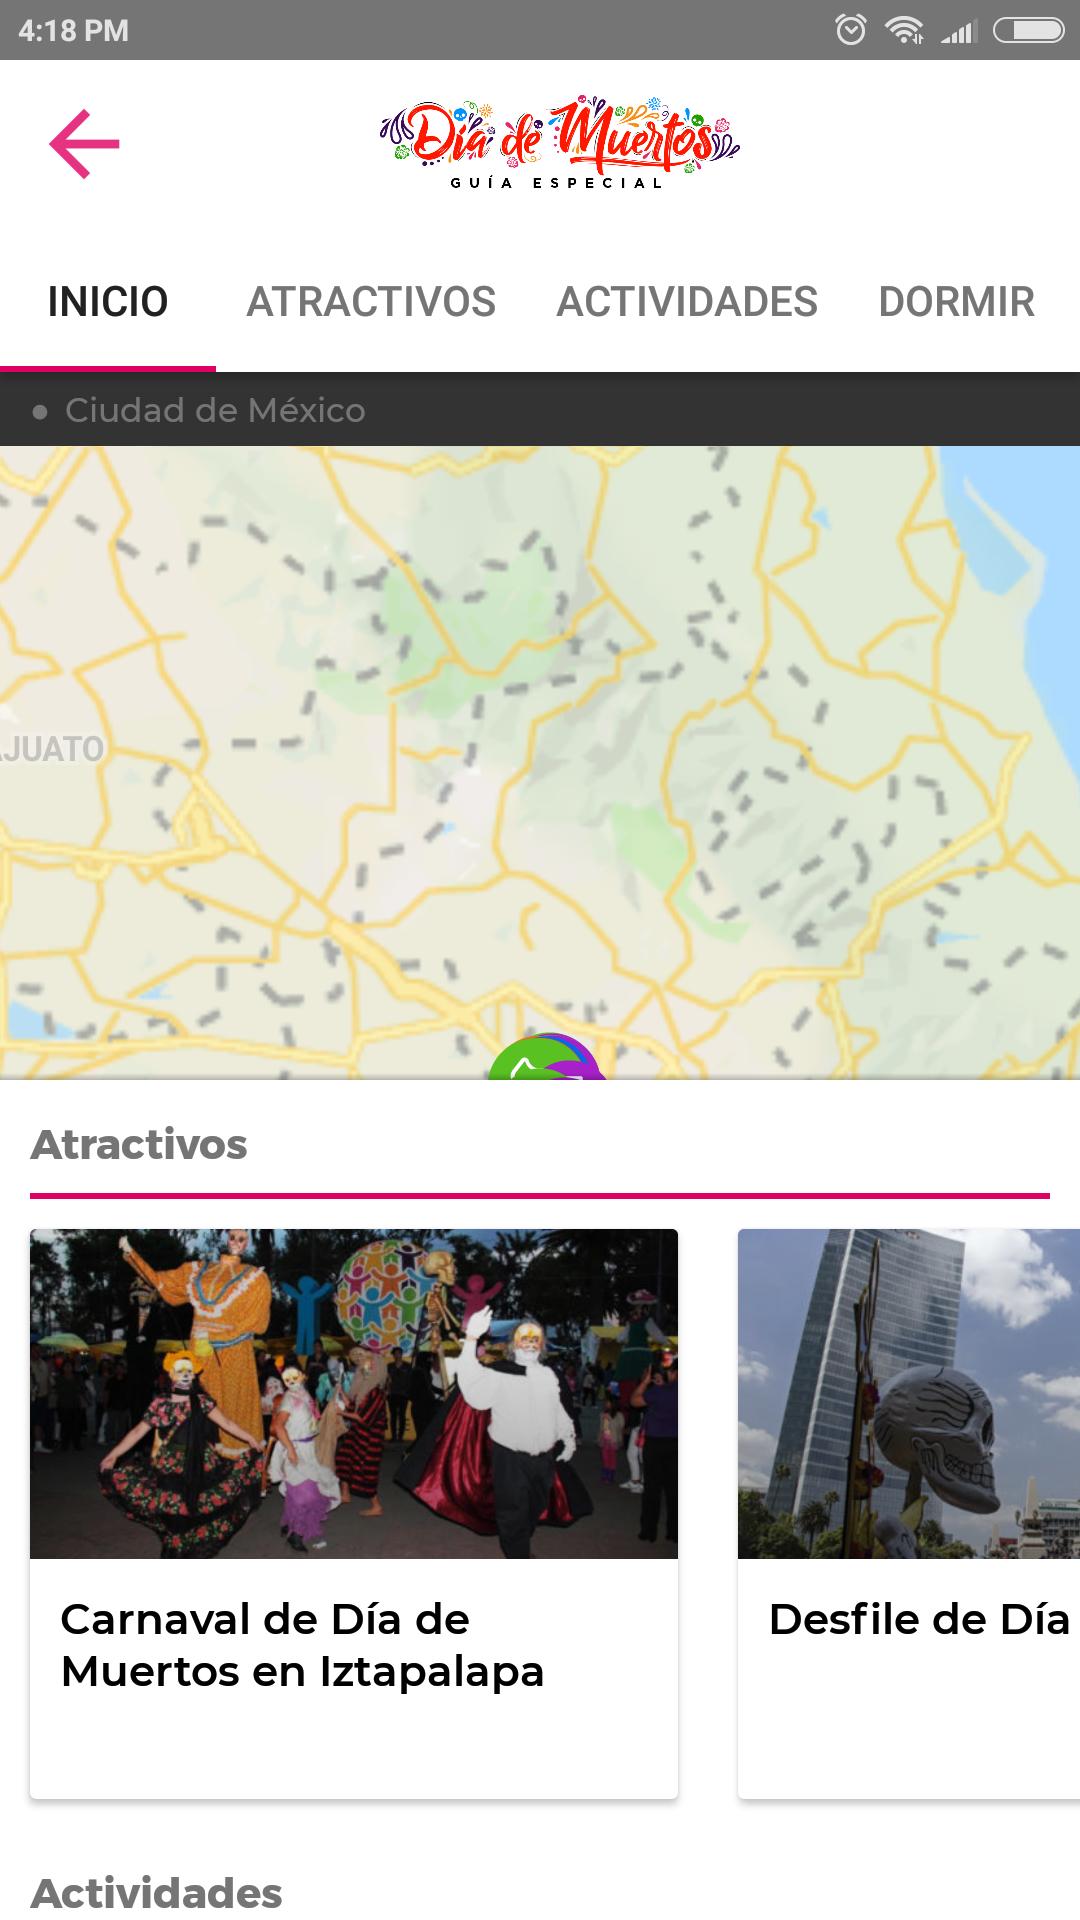Image resolution: width=1080 pixels, height=1920 pixels.
Task: Tap the Wi-Fi status icon
Action: click(904, 30)
